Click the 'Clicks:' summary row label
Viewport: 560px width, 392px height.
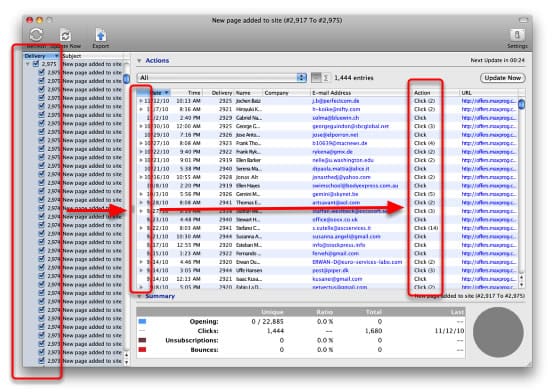tap(208, 331)
